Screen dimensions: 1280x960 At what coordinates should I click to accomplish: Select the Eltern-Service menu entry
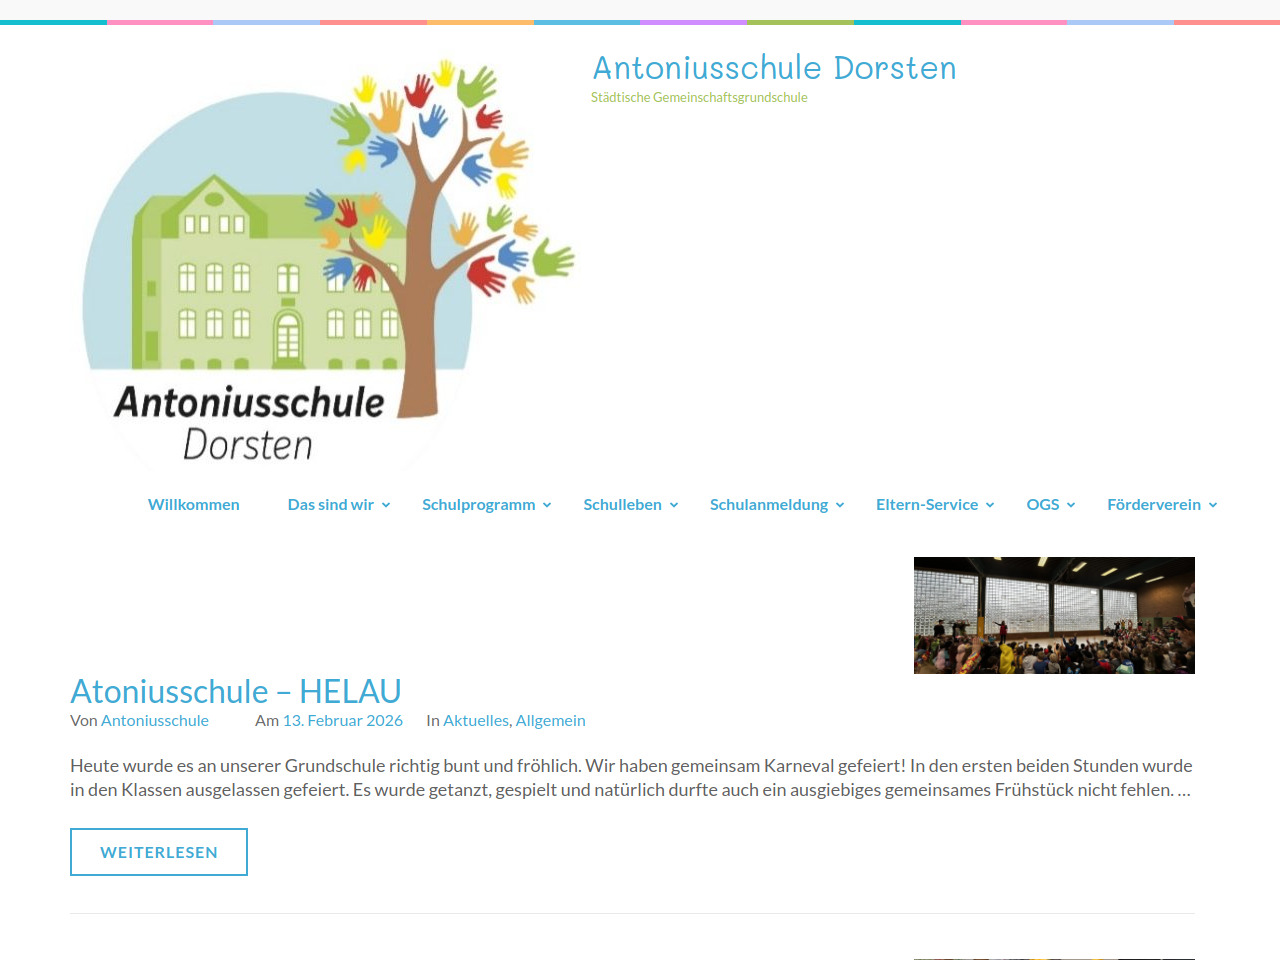click(926, 505)
